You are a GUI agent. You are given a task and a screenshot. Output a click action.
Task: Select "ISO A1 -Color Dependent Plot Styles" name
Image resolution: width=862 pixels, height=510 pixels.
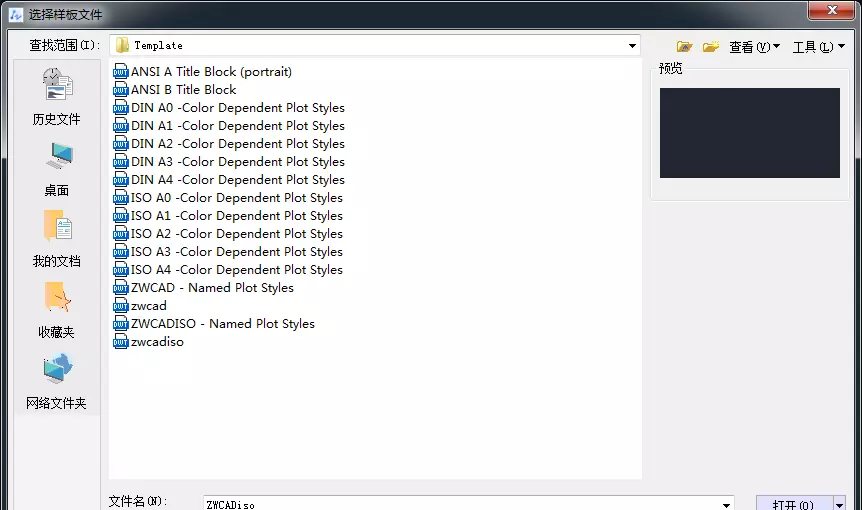237,216
